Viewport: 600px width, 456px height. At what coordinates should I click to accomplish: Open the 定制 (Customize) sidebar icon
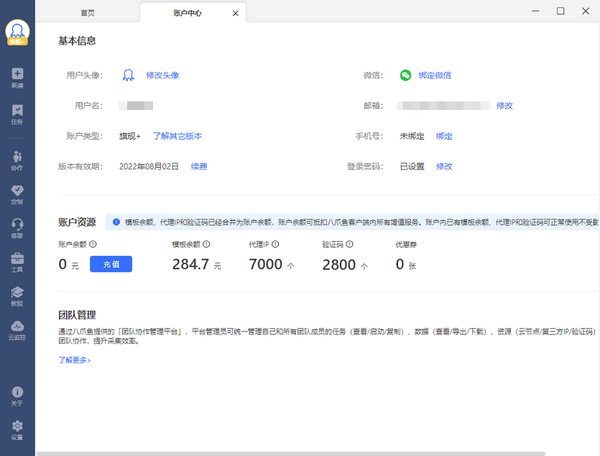click(17, 194)
